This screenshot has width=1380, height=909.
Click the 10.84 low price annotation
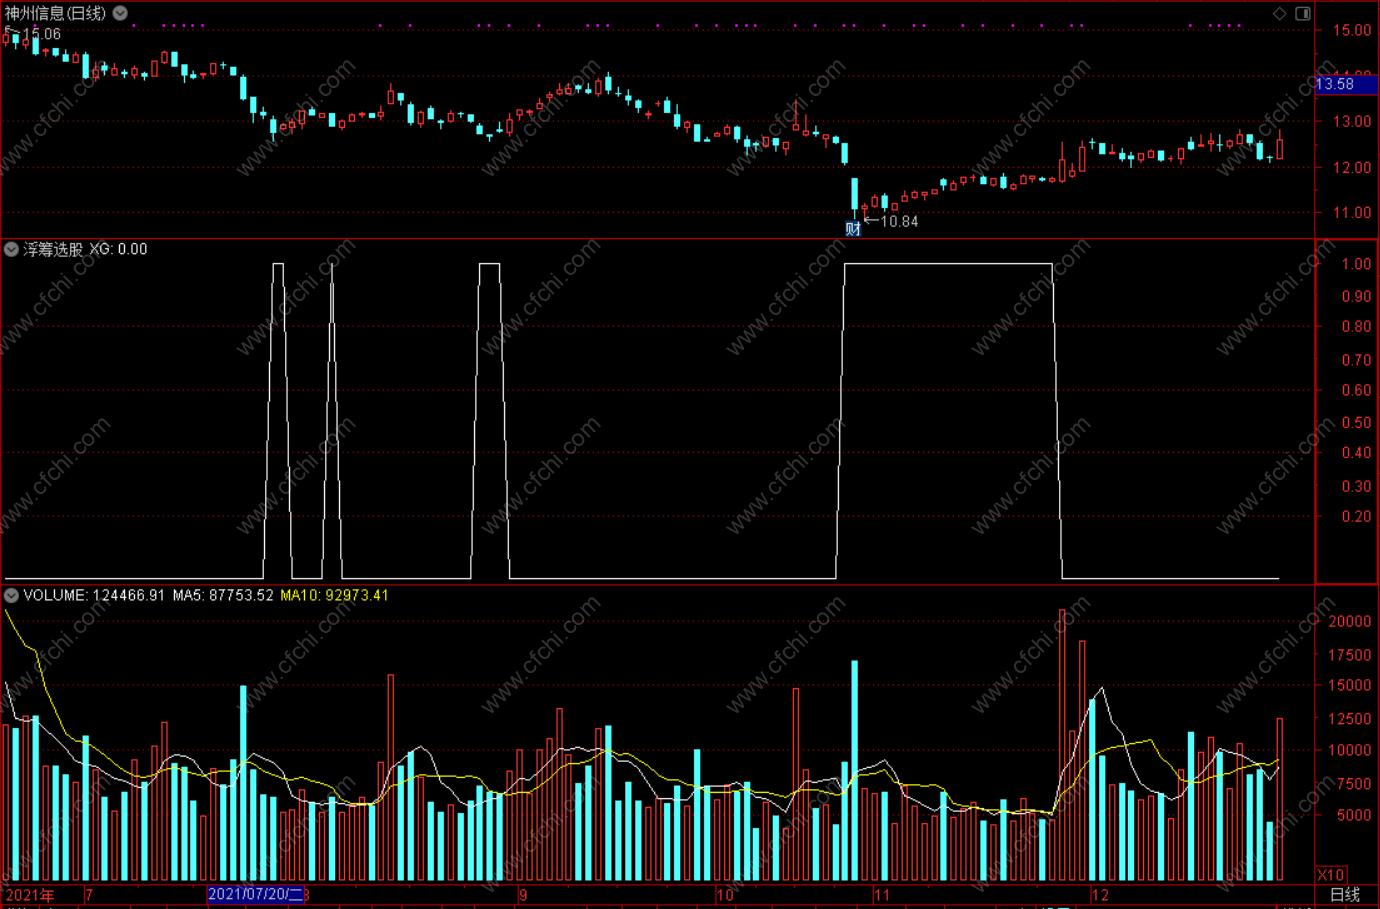[x=899, y=222]
